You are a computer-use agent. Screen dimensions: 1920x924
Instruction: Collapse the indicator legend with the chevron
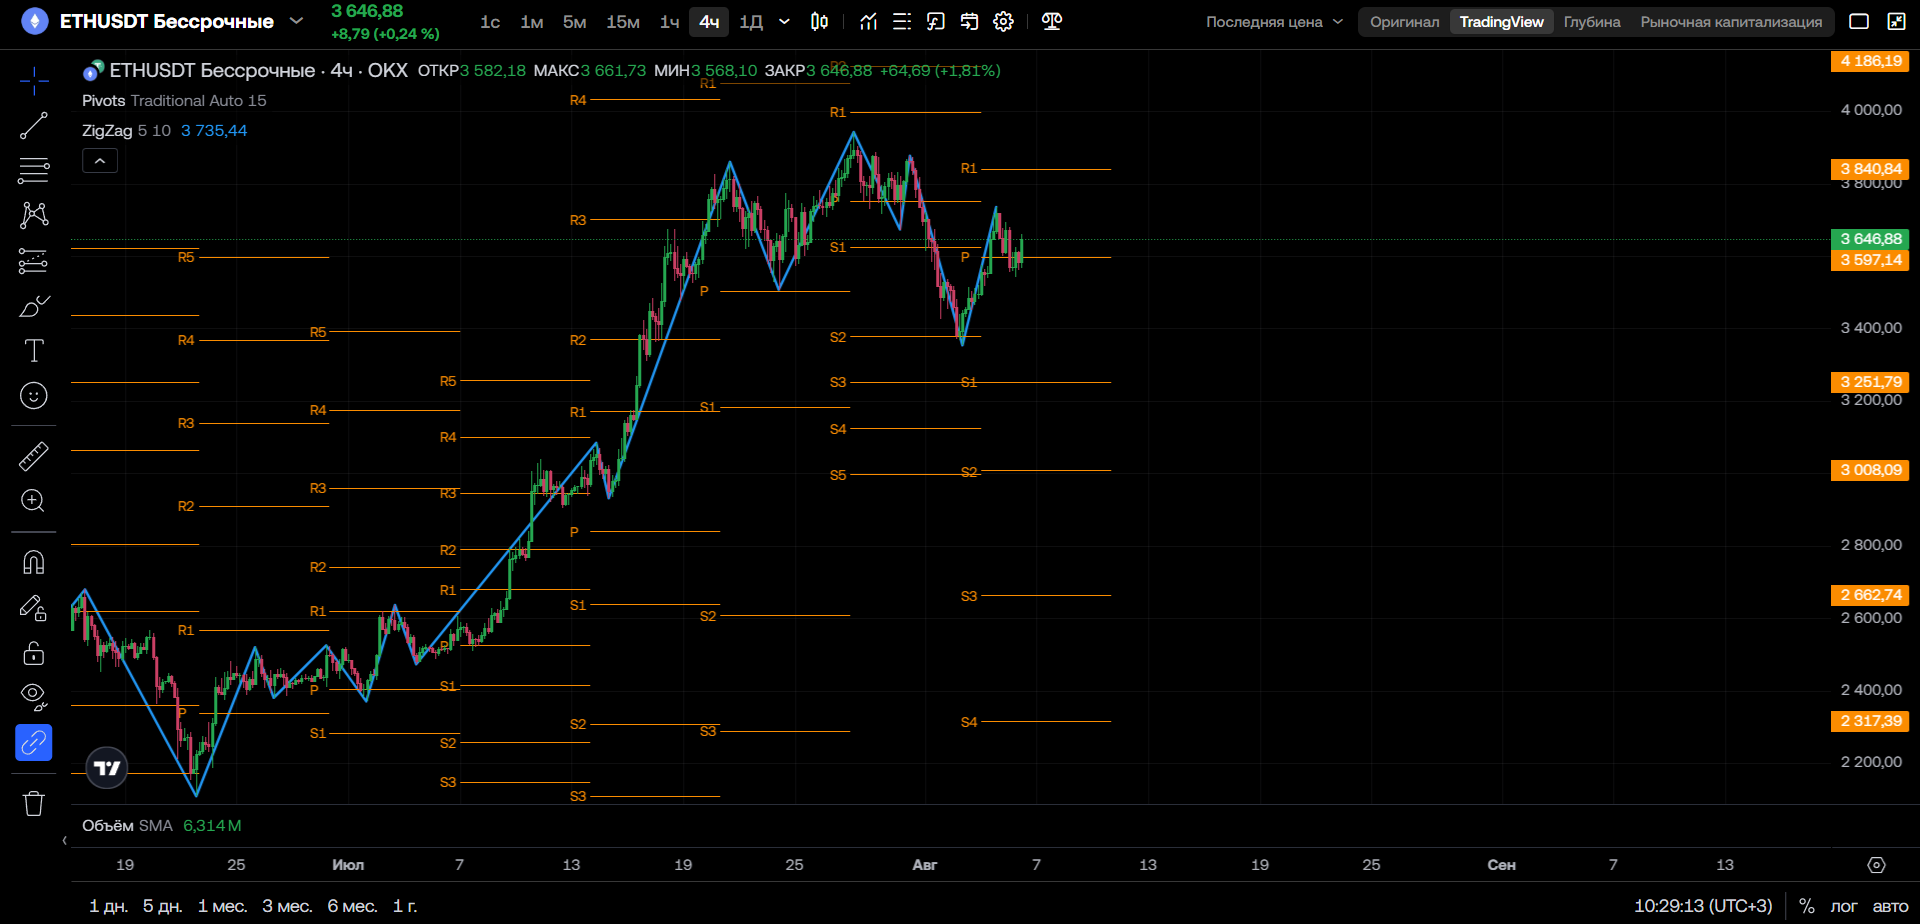point(100,161)
